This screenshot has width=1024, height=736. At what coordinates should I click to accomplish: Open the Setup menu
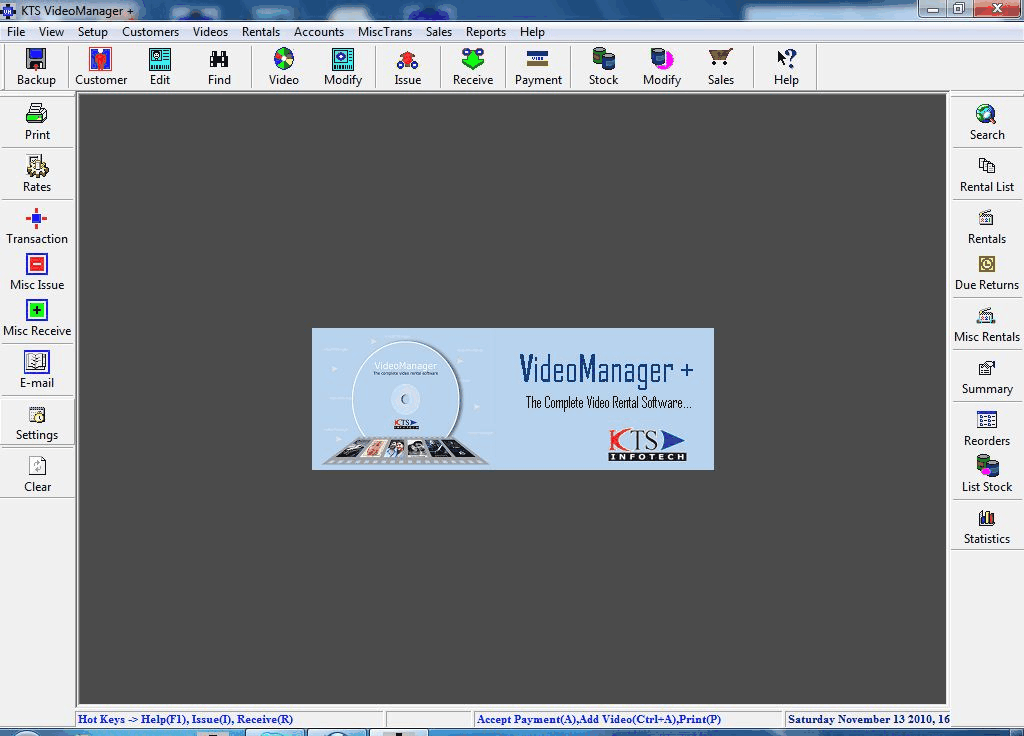93,31
